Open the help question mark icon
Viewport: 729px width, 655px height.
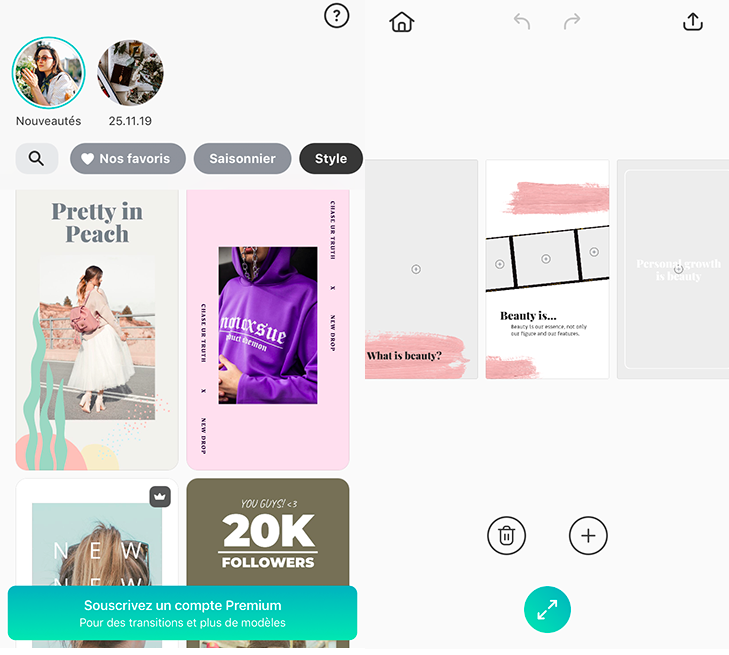337,15
